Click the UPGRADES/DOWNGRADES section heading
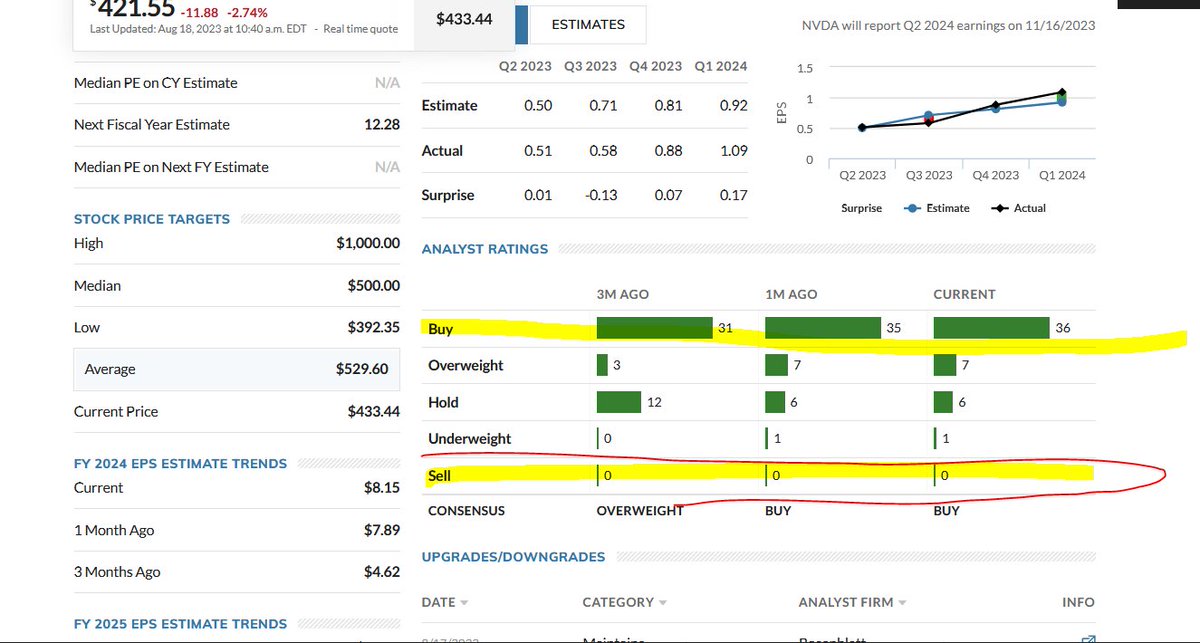Image resolution: width=1200 pixels, height=643 pixels. click(x=514, y=557)
